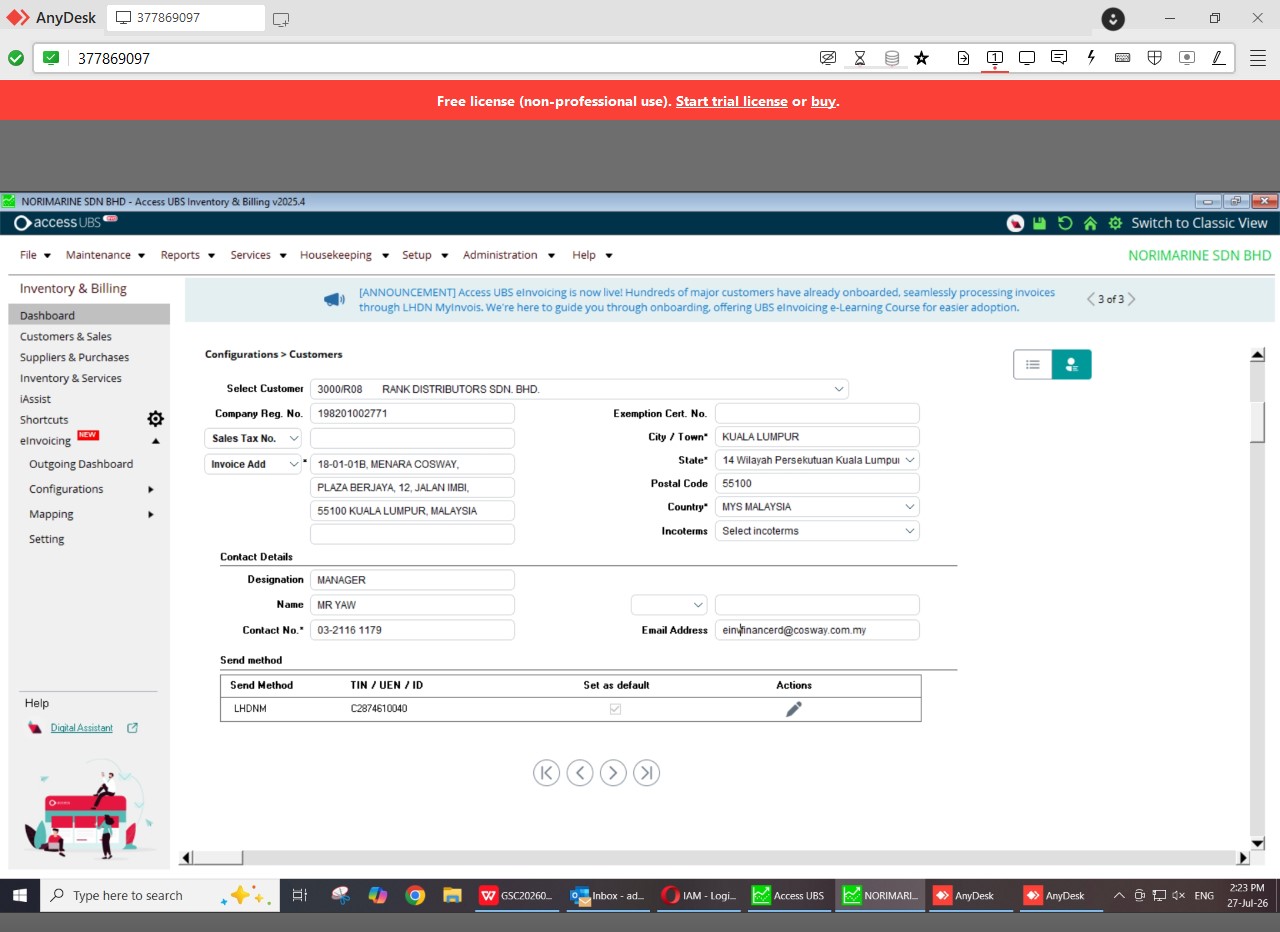Screen dimensions: 1280x932
Task: Show the next announcement arrow
Action: (x=1131, y=299)
